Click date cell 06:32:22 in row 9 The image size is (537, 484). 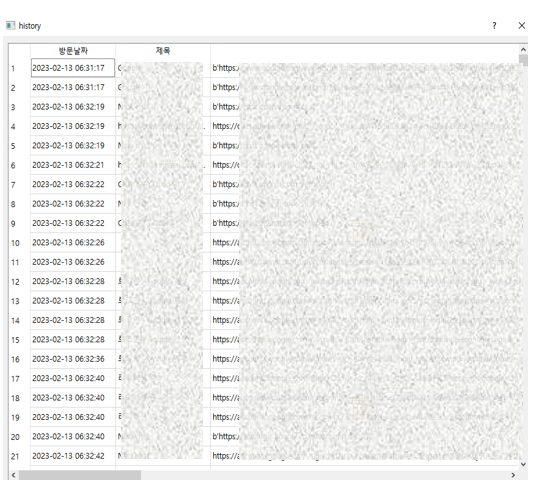pyautogui.click(x=73, y=223)
